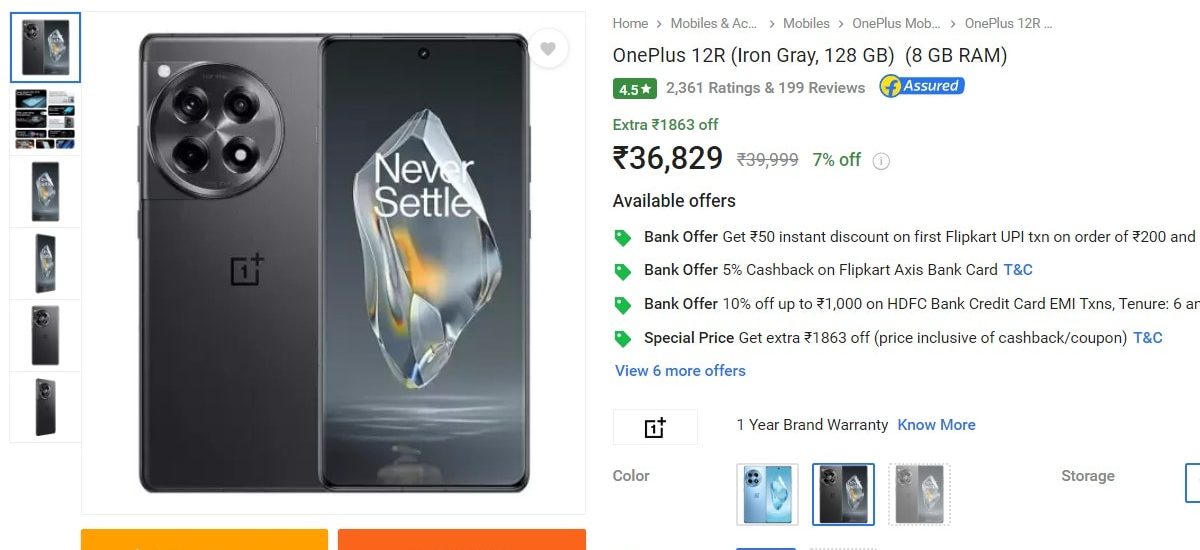The height and width of the screenshot is (550, 1200).
Task: Open the OnePlus Mob... breadcrumb link
Action: pyautogui.click(x=895, y=23)
